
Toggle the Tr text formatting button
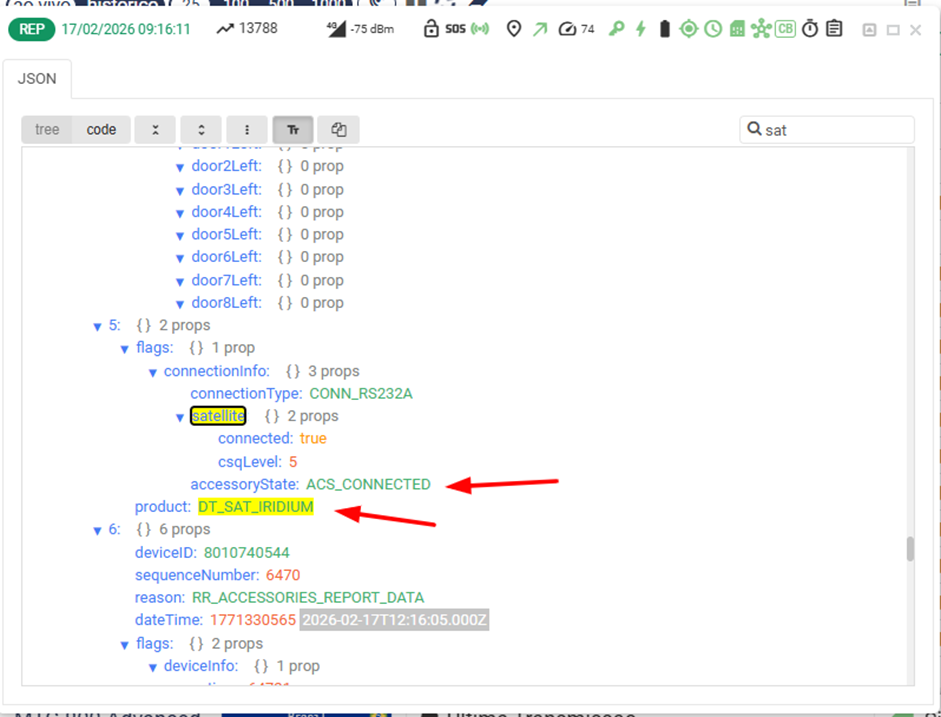click(293, 129)
